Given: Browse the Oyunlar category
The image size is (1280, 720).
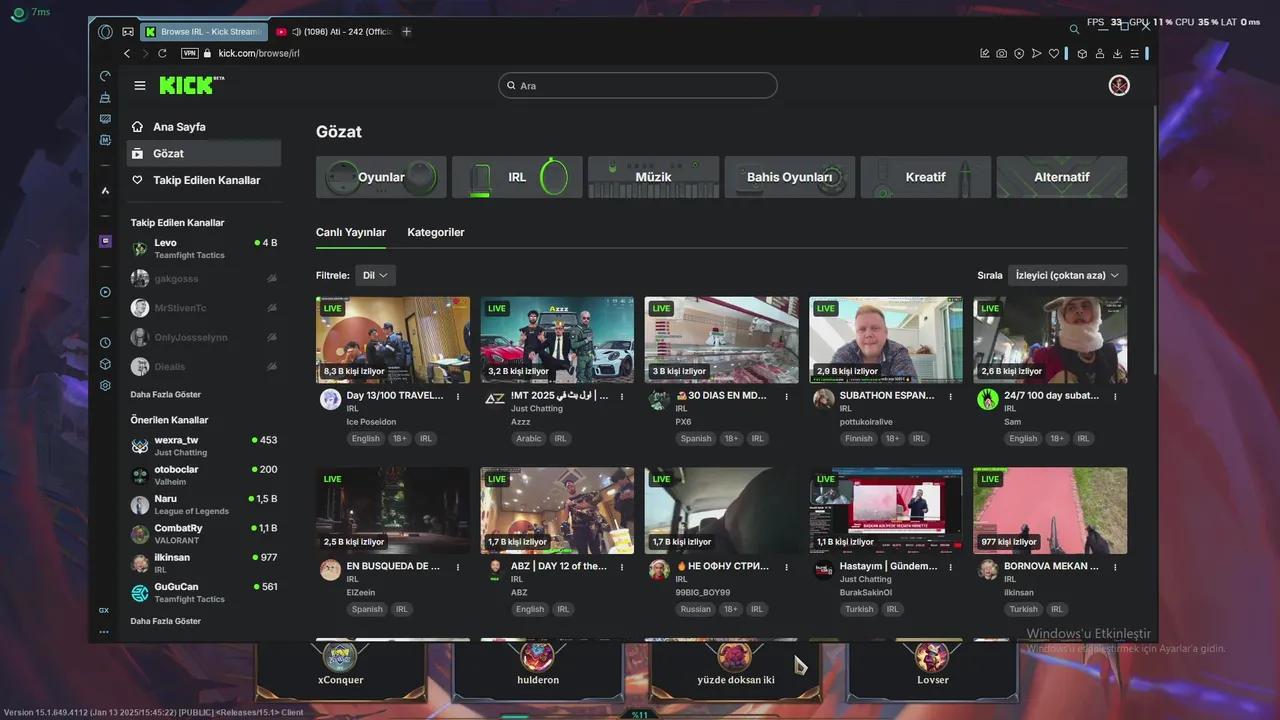Looking at the screenshot, I should [x=381, y=177].
